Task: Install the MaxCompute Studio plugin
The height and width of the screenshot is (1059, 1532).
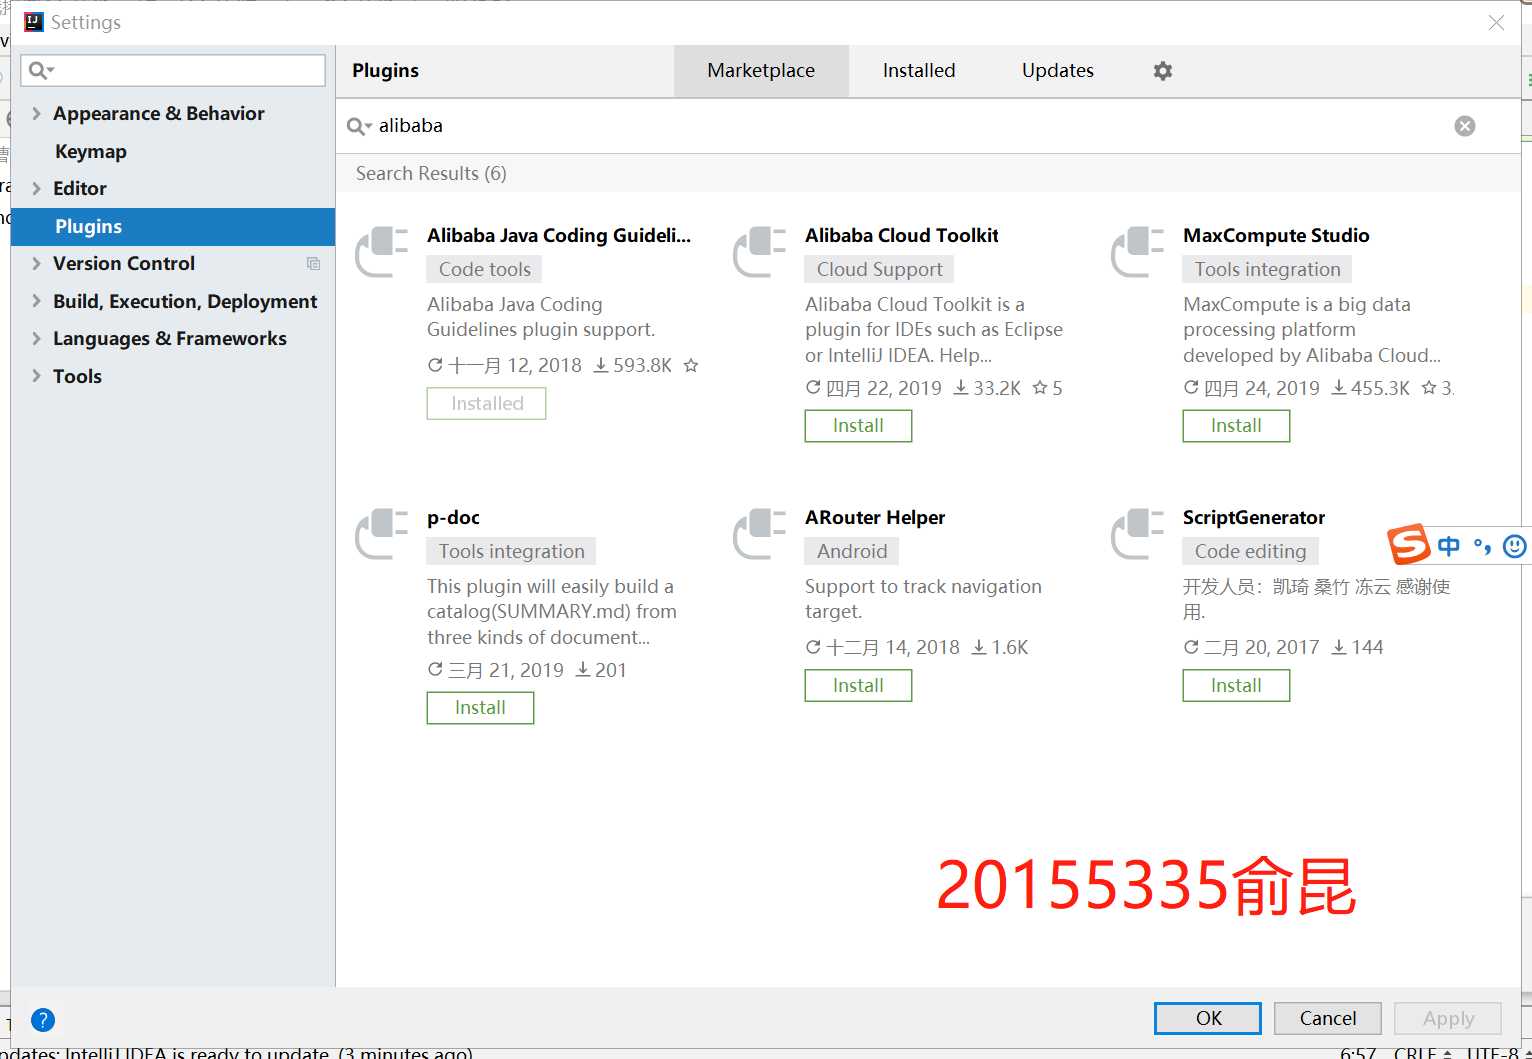Action: [x=1236, y=426]
